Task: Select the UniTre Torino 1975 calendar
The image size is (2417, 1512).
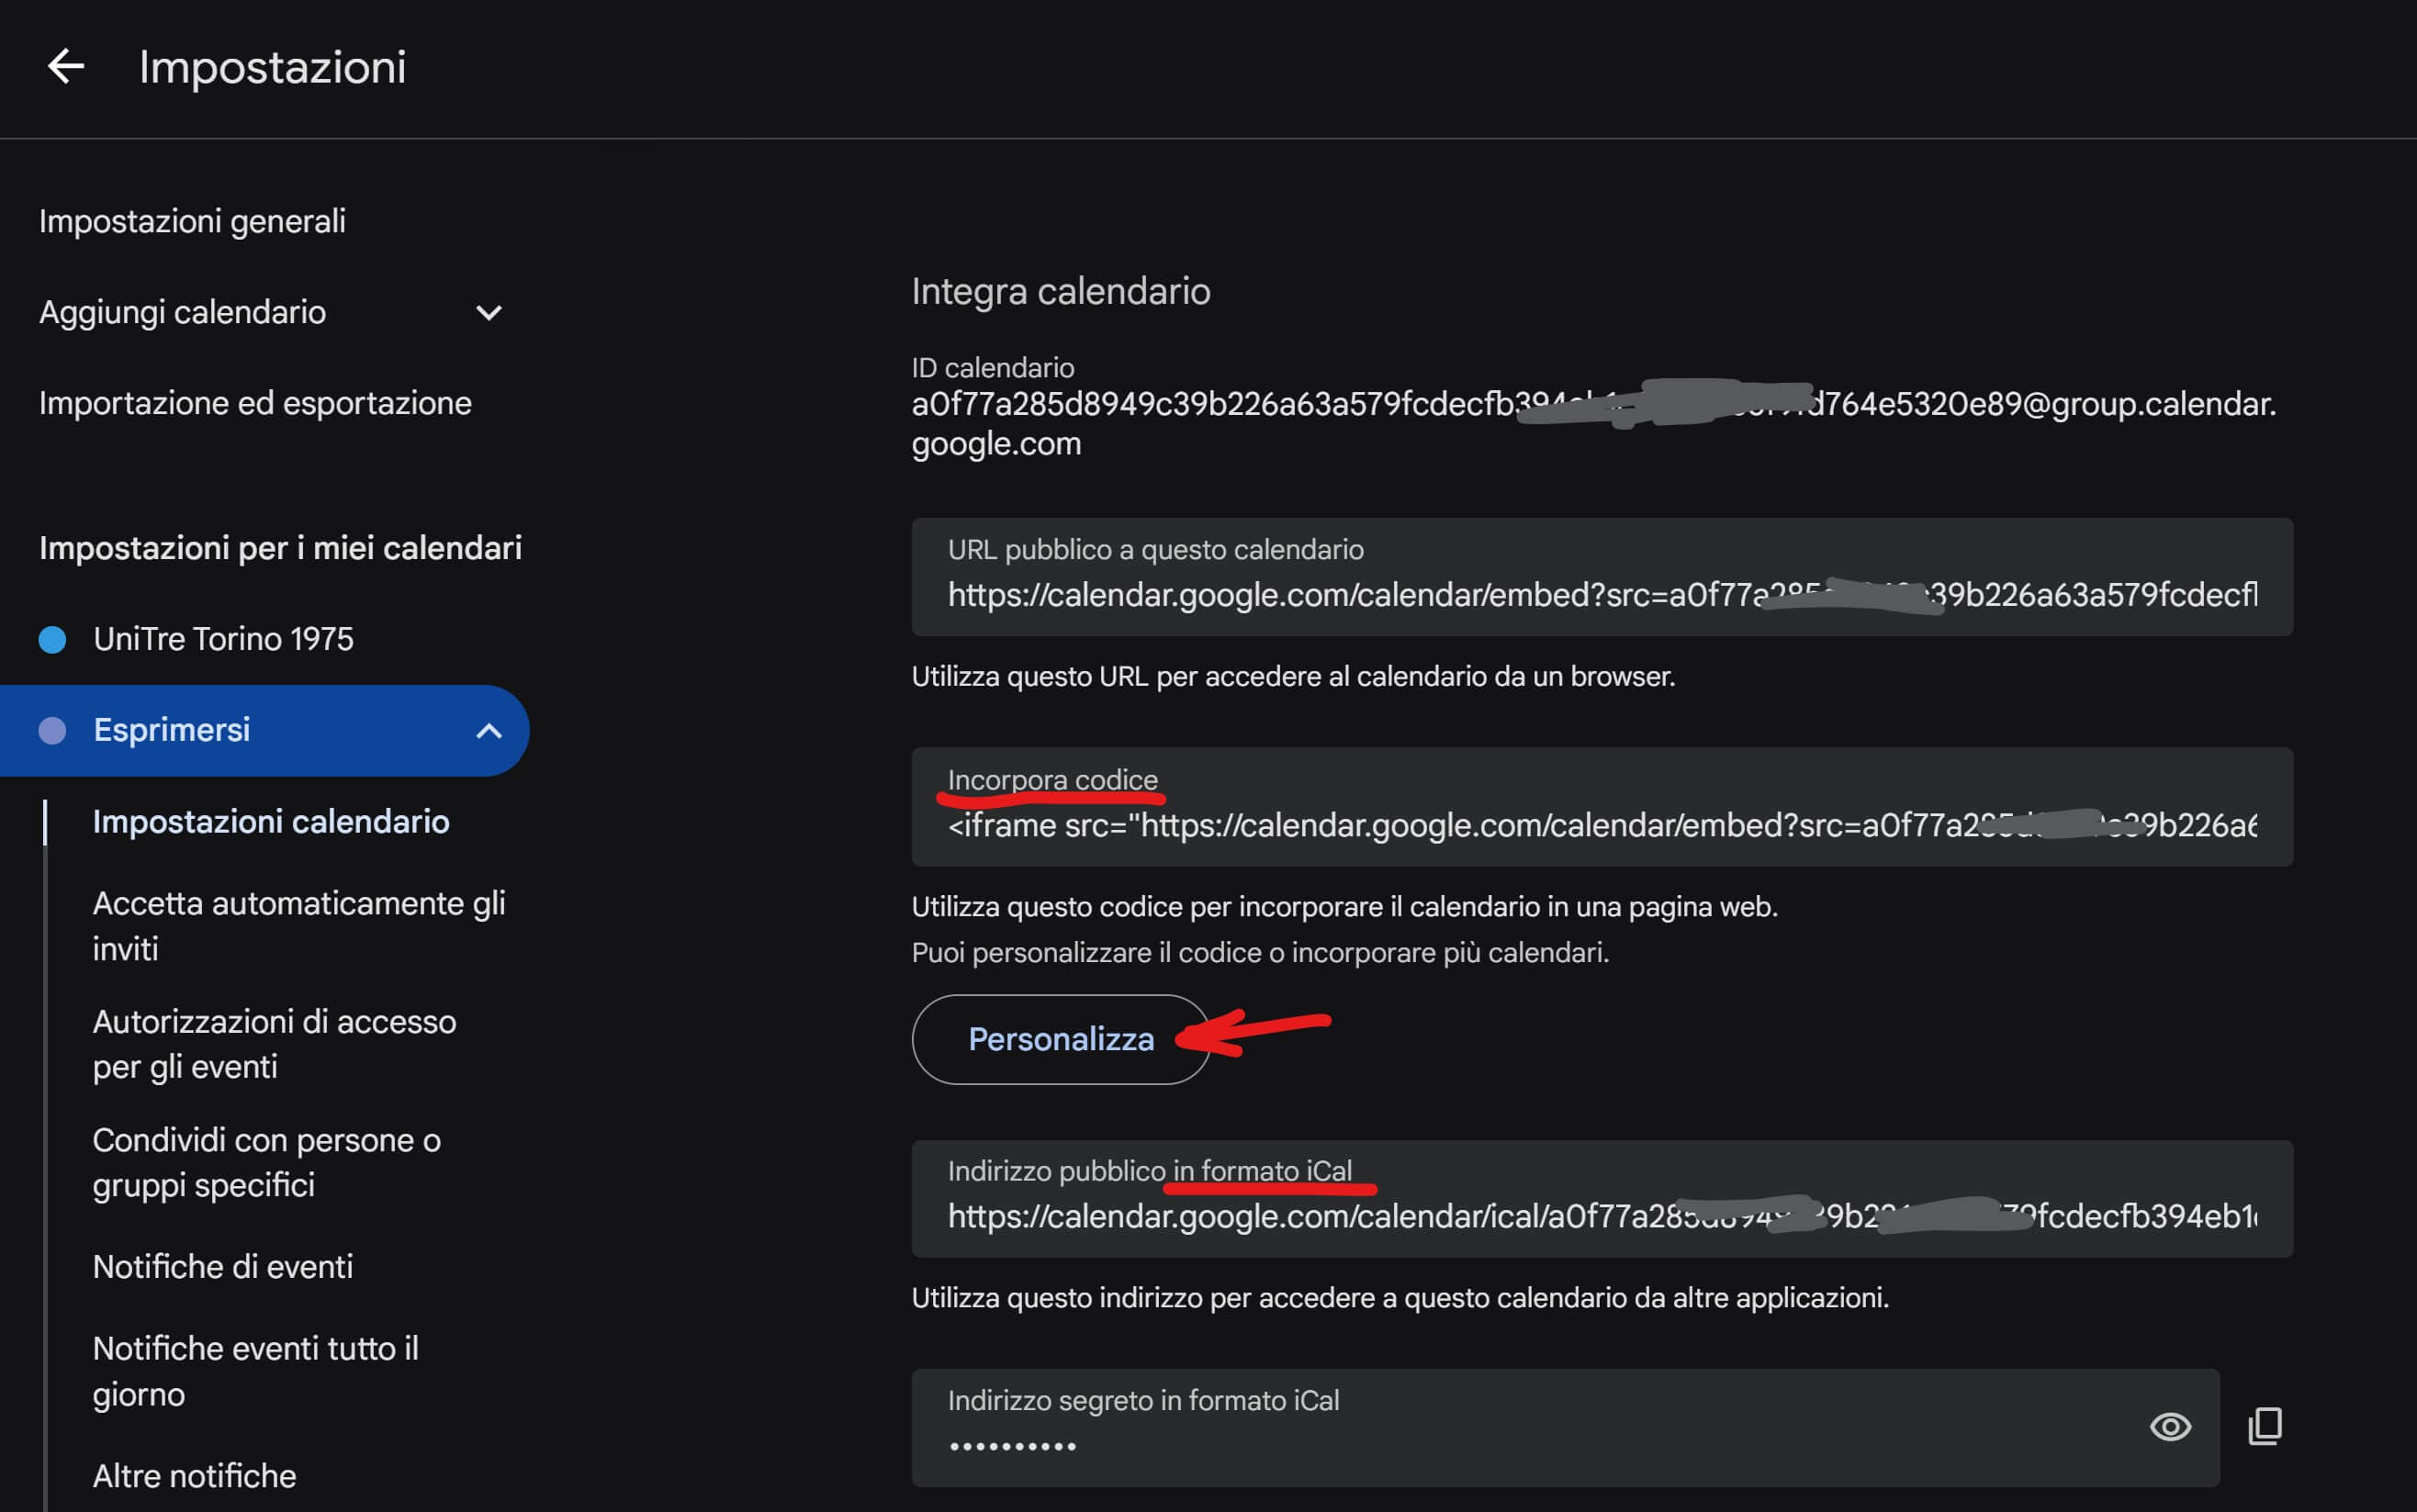Action: click(223, 639)
